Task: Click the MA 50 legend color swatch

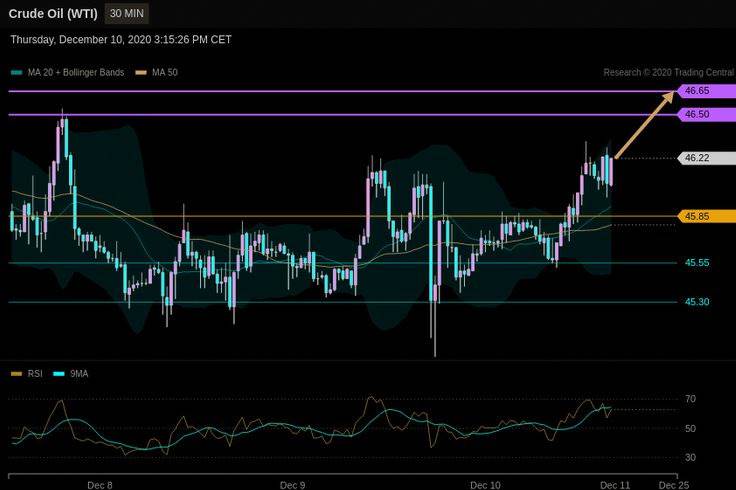Action: point(141,73)
